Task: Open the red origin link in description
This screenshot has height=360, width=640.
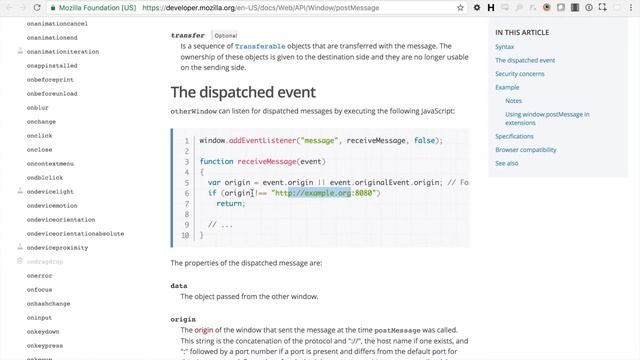Action: coord(204,330)
